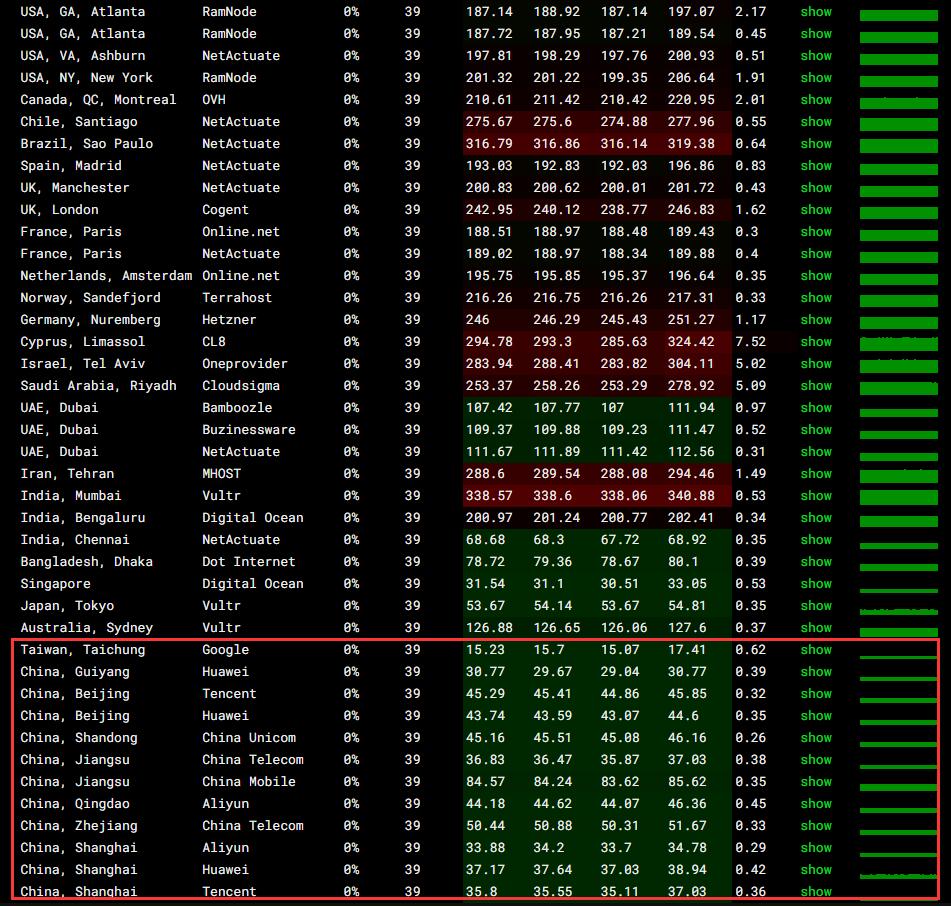
Task: Click "show" for USA, NY, New York row
Action: (x=816, y=78)
